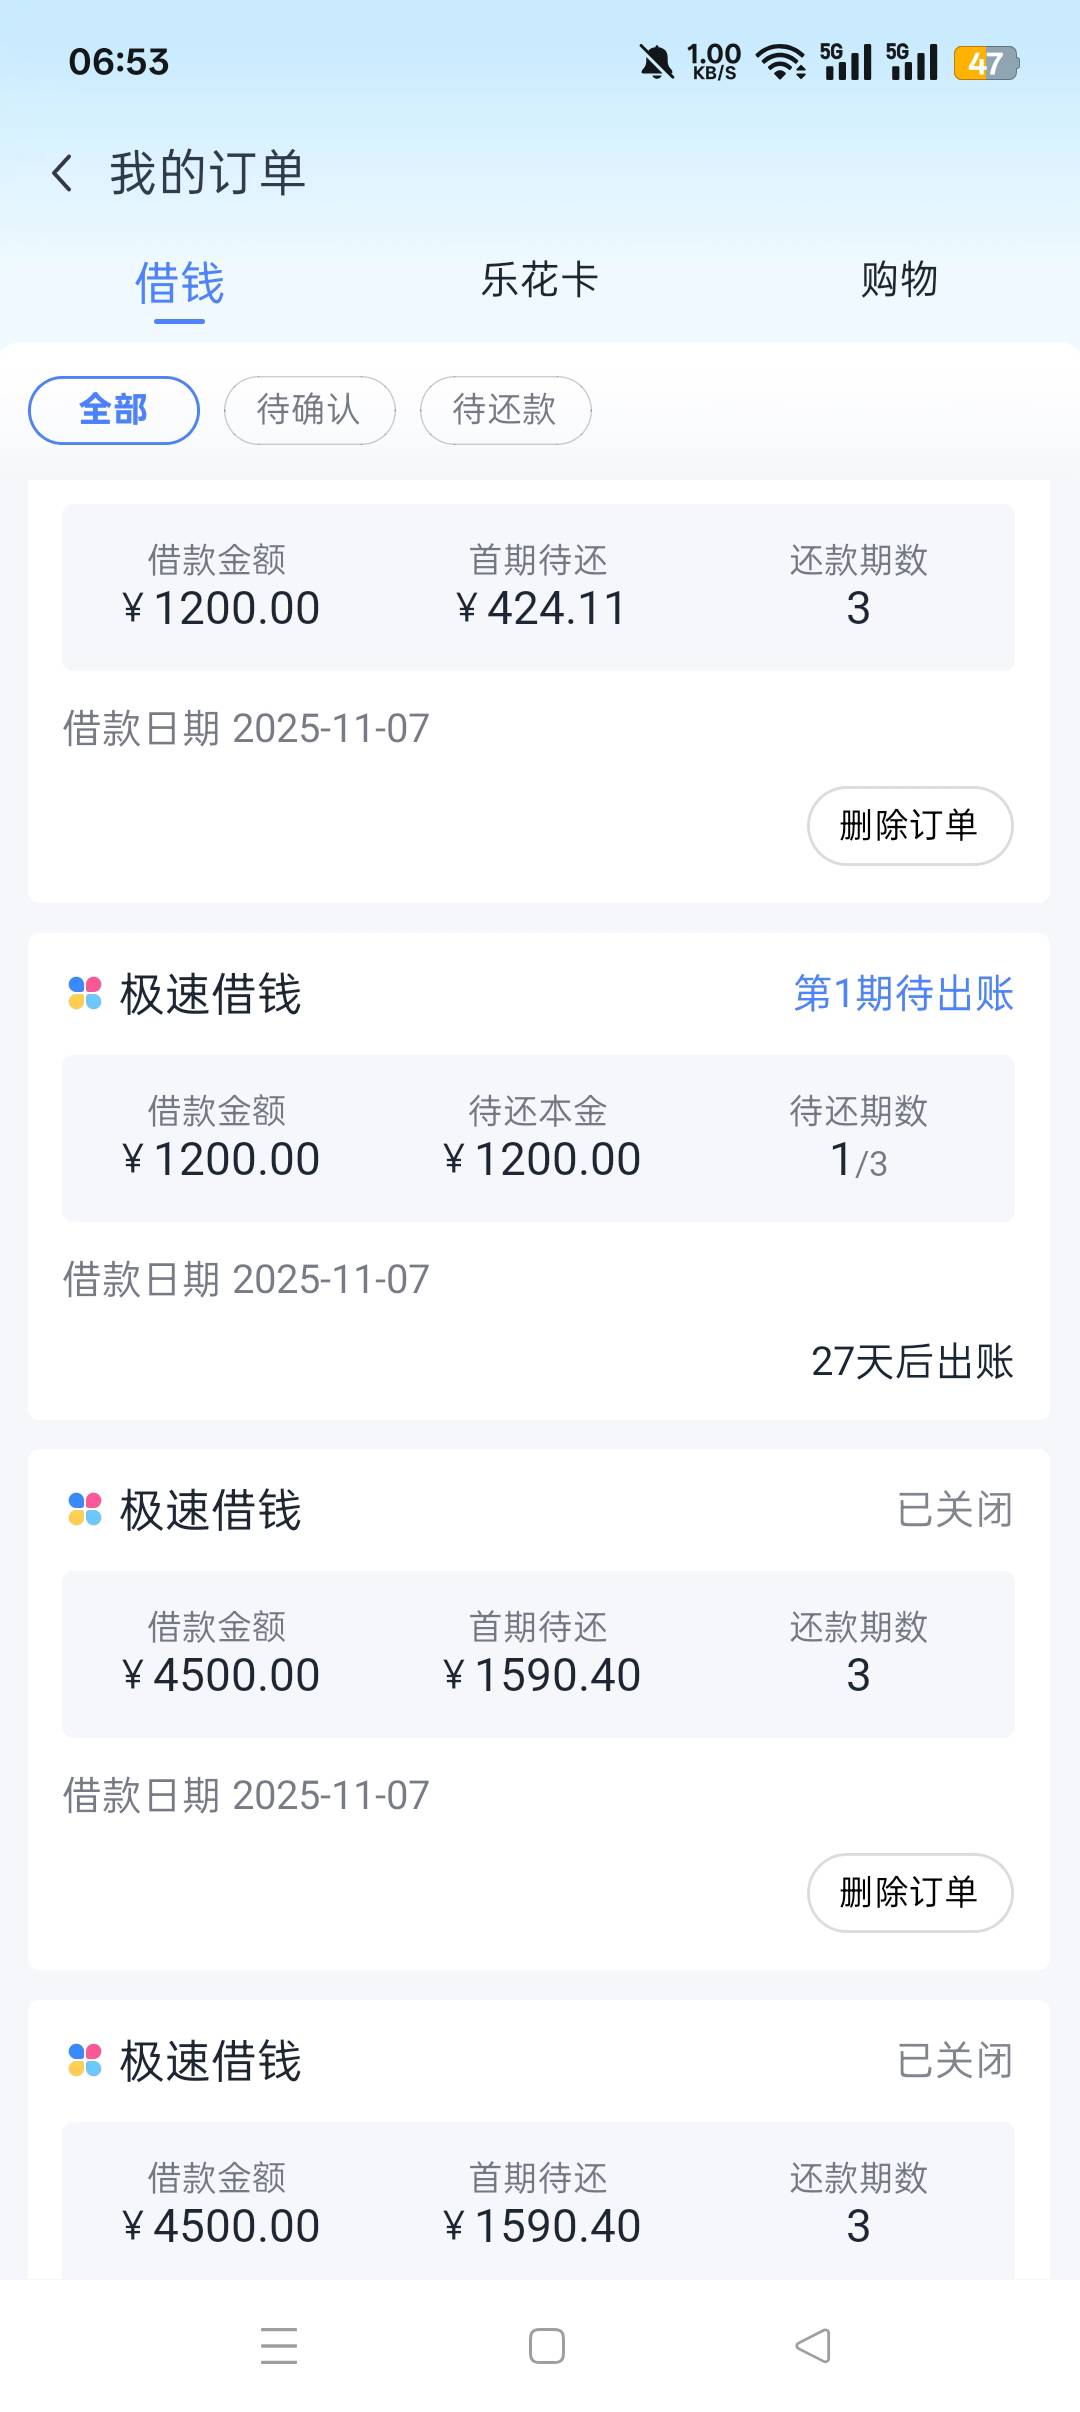The width and height of the screenshot is (1080, 2412).
Task: Delete the closed ¥1200.00 order
Action: pos(909,826)
